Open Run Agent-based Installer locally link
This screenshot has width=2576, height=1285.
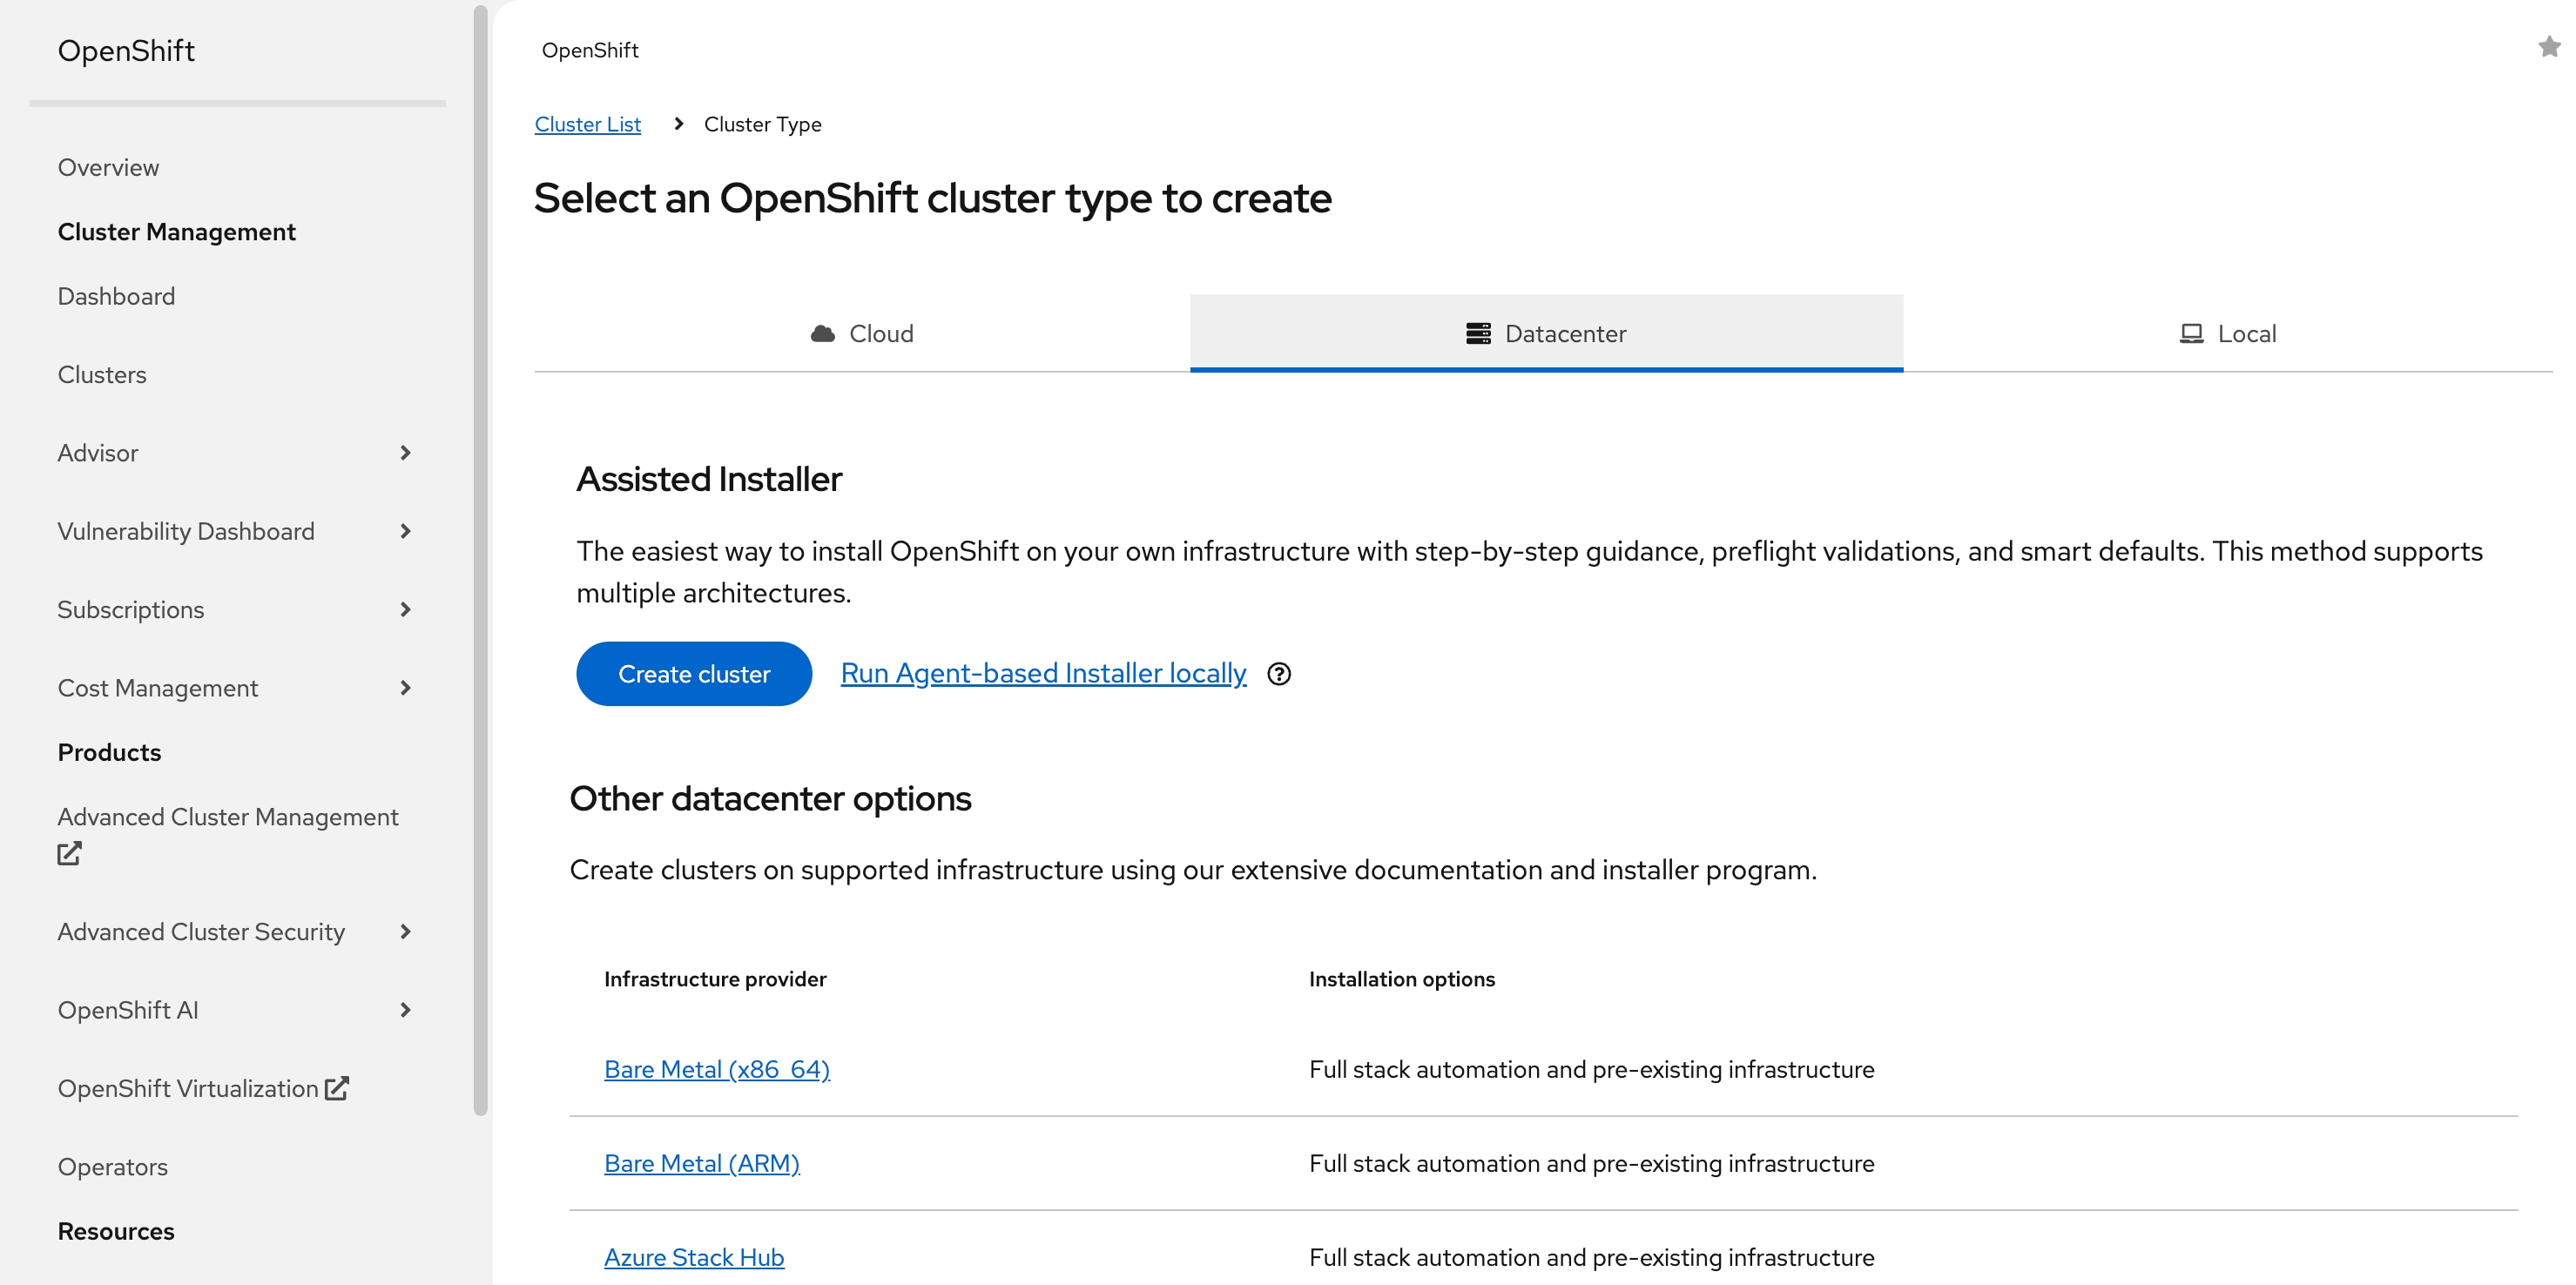[x=1043, y=673]
